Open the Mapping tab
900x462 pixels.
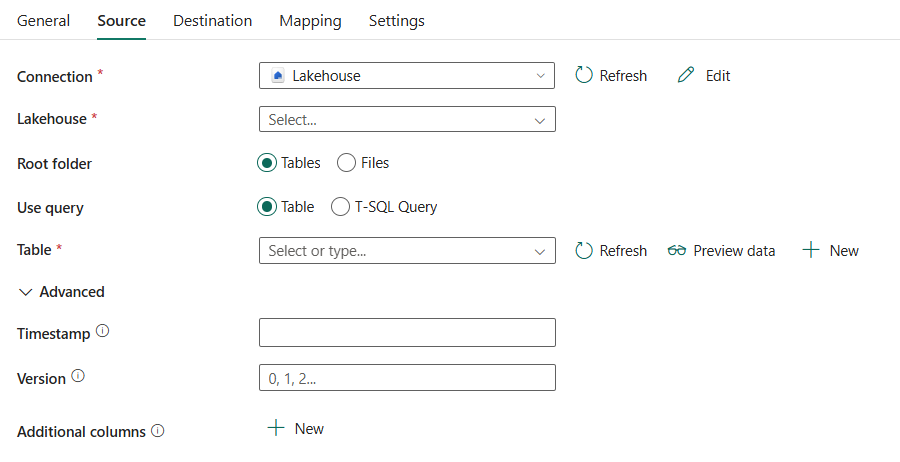tap(310, 21)
